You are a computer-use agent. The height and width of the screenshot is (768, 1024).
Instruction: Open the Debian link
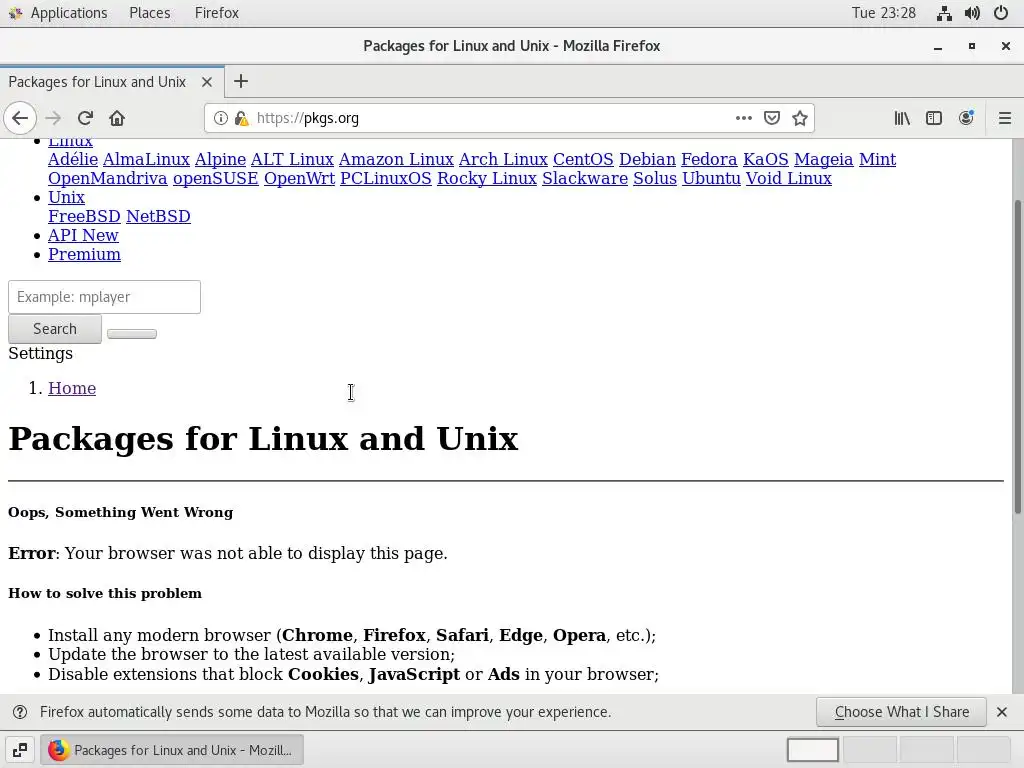point(647,159)
